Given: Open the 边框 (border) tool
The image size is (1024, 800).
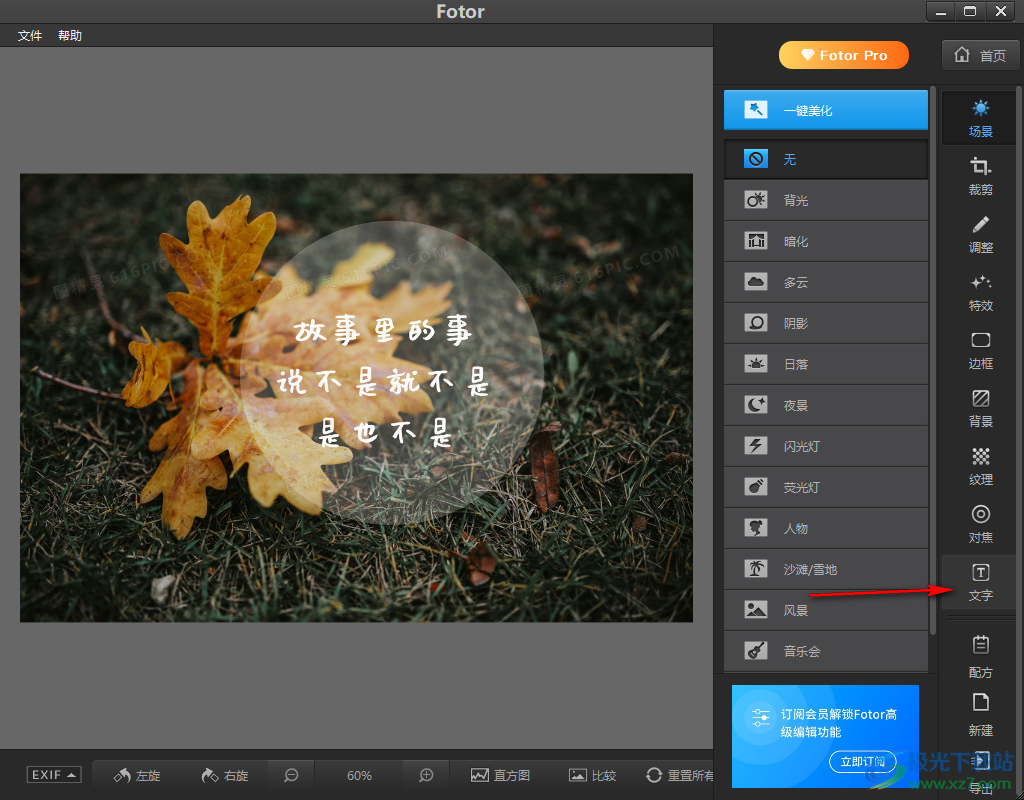Looking at the screenshot, I should [x=980, y=350].
